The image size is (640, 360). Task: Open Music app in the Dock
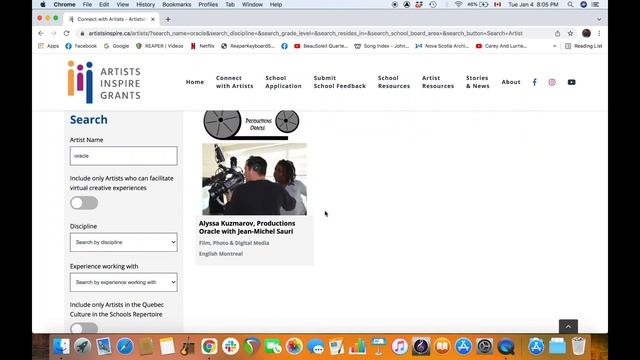400,347
